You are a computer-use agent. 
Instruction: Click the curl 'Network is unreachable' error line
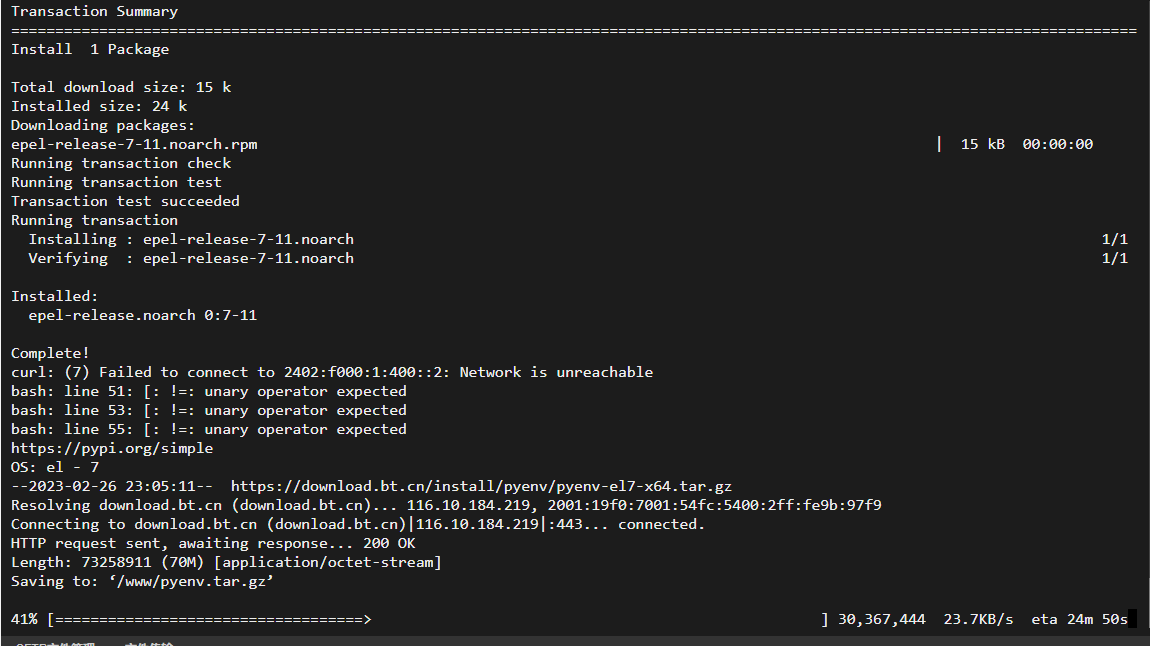point(332,372)
